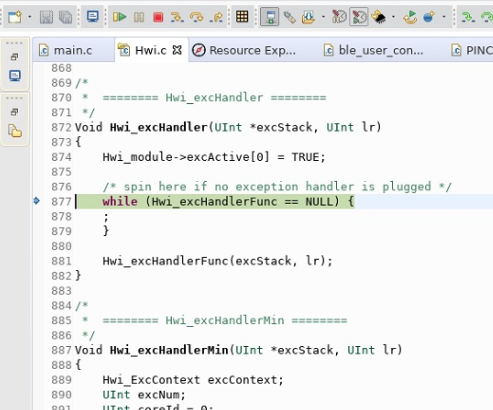
Task: Click line number 874 in the gutter
Action: coord(61,157)
